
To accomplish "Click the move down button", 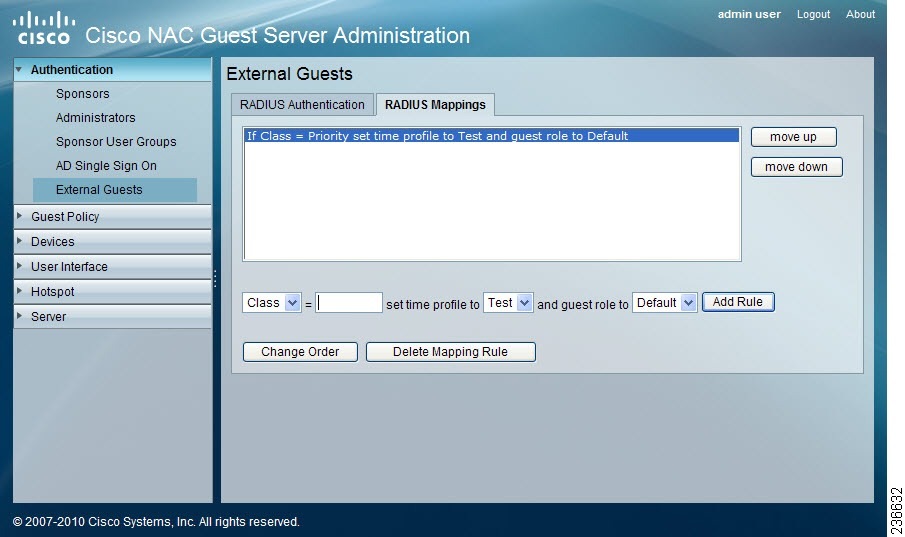I will pos(796,167).
